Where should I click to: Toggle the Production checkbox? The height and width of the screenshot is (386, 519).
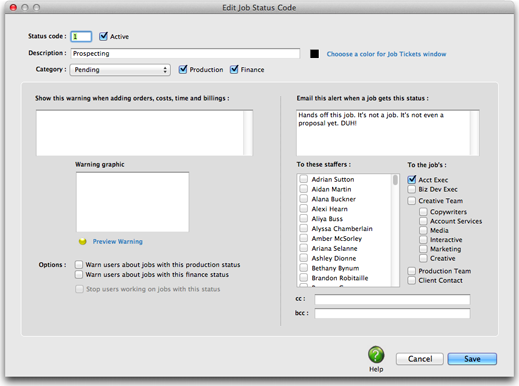(x=183, y=69)
